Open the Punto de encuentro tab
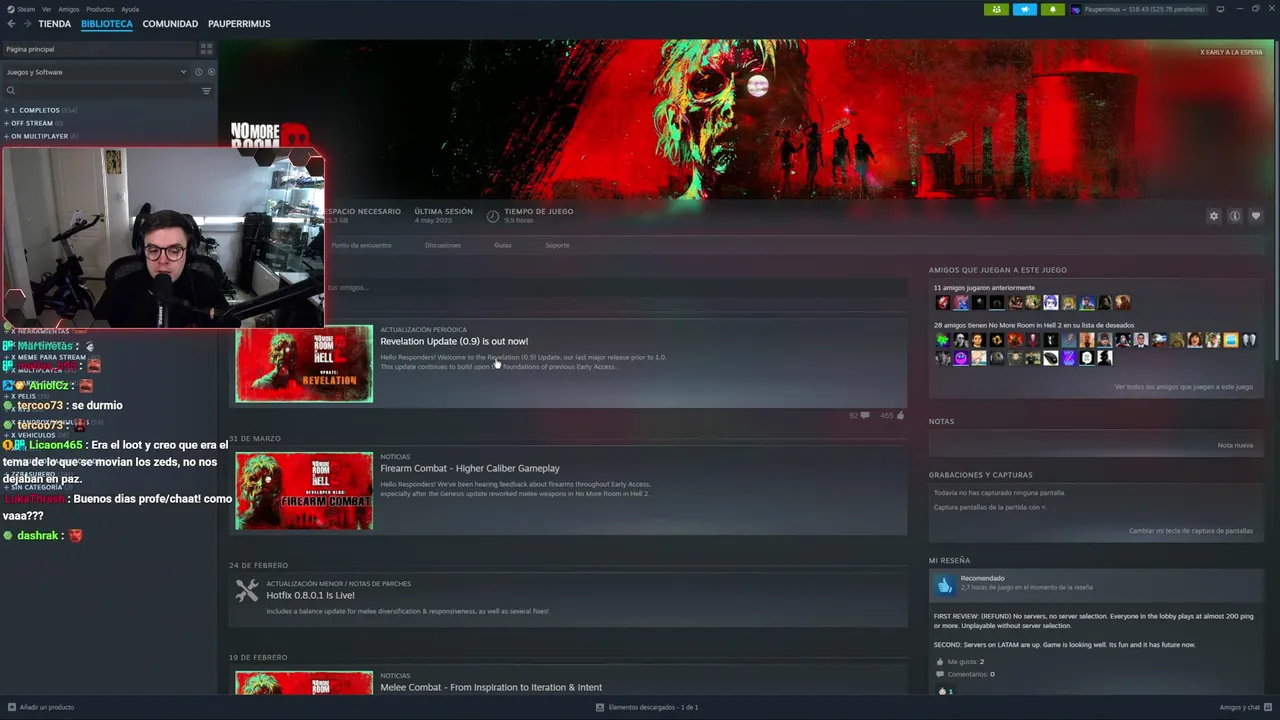The width and height of the screenshot is (1280, 720). click(361, 245)
